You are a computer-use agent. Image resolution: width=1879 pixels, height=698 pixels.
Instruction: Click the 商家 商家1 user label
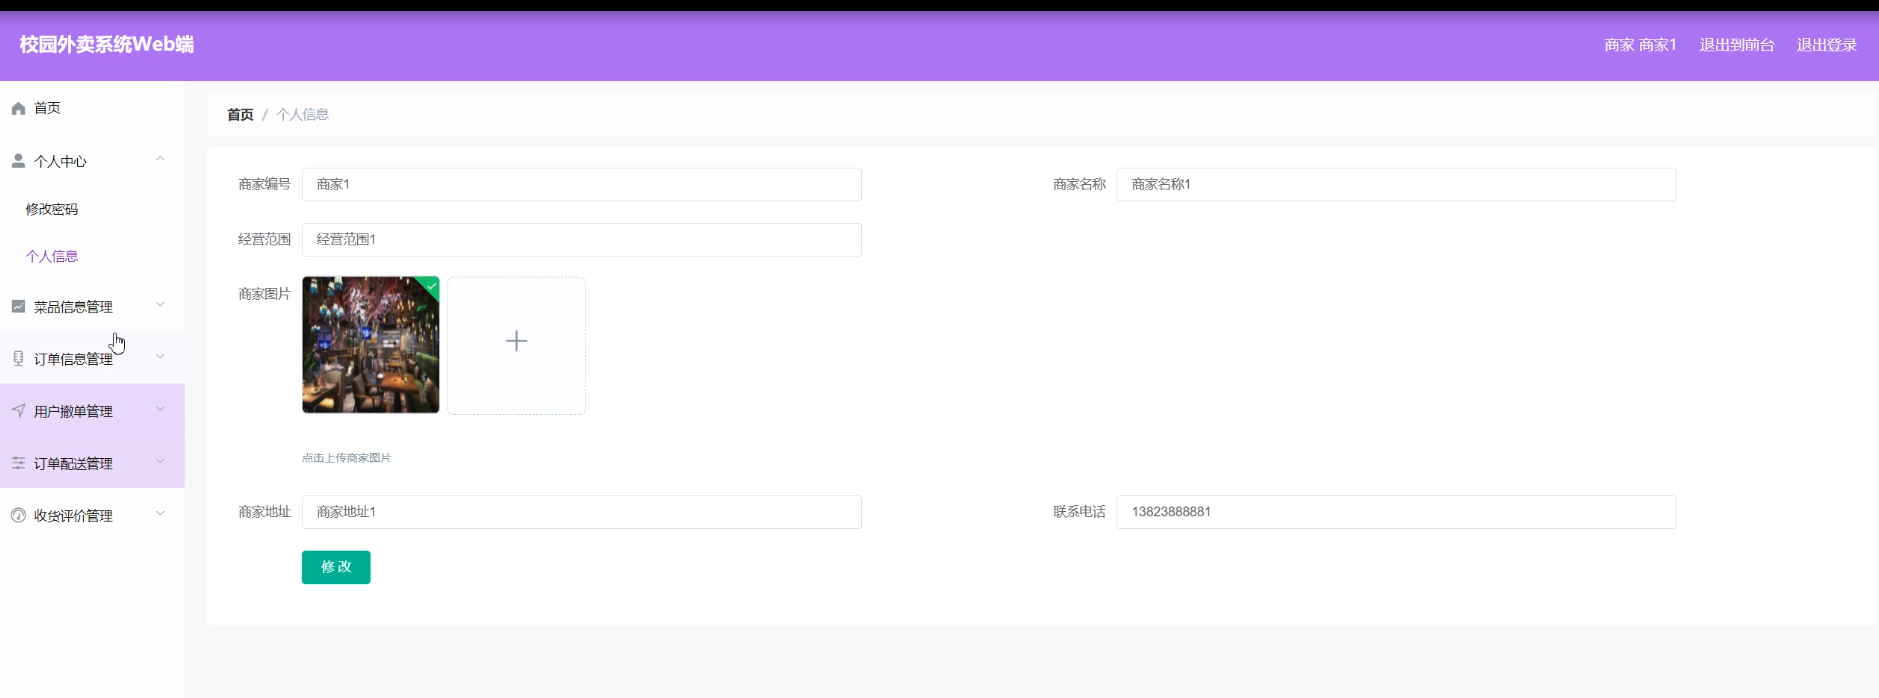coord(1640,45)
